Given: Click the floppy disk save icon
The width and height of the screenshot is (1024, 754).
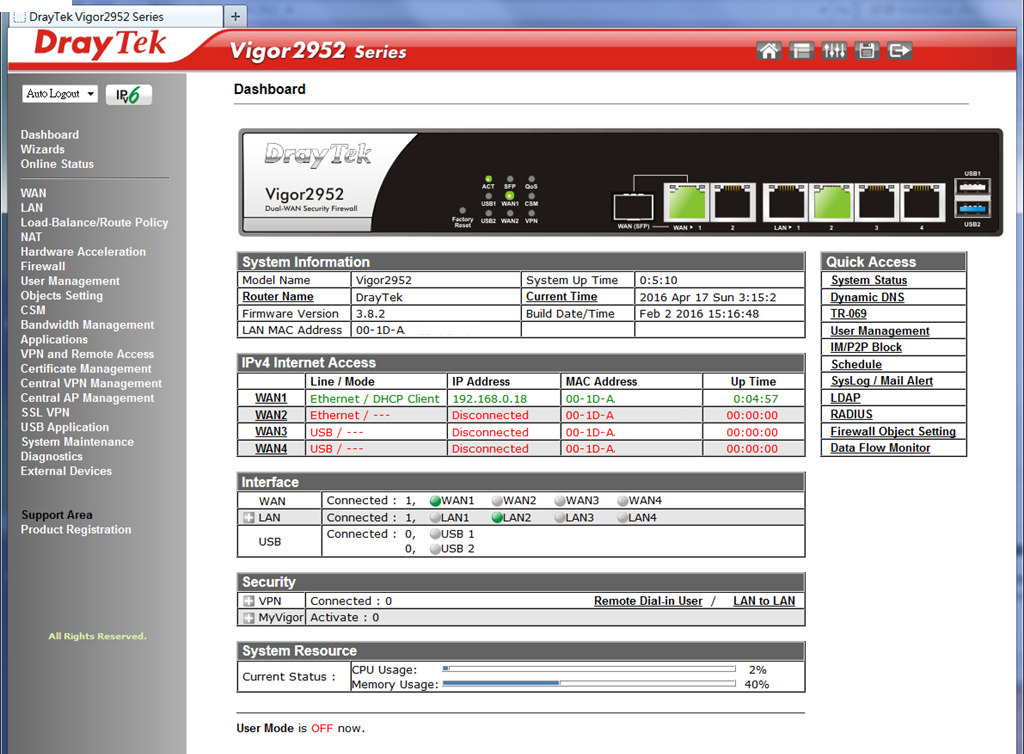Looking at the screenshot, I should coord(867,50).
